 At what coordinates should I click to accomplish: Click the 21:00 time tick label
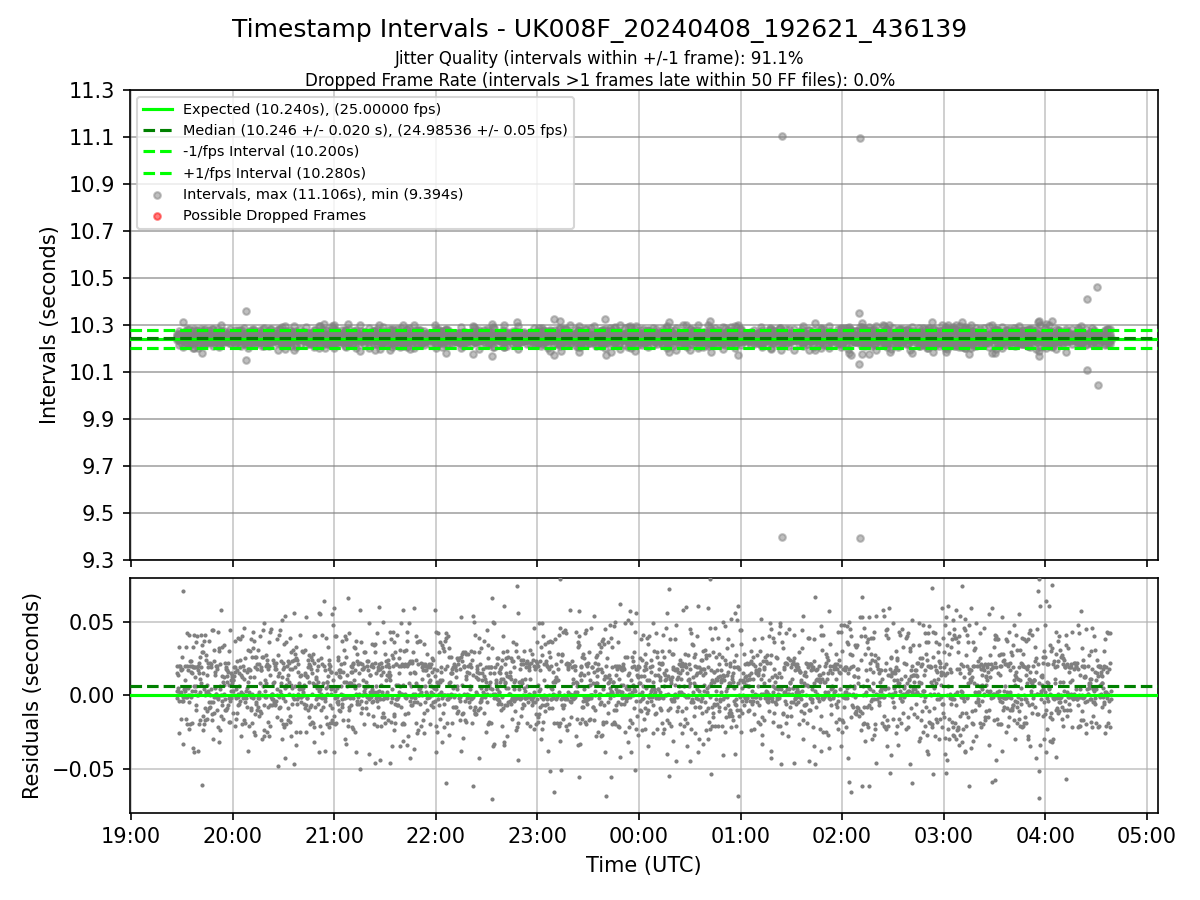pyautogui.click(x=334, y=834)
